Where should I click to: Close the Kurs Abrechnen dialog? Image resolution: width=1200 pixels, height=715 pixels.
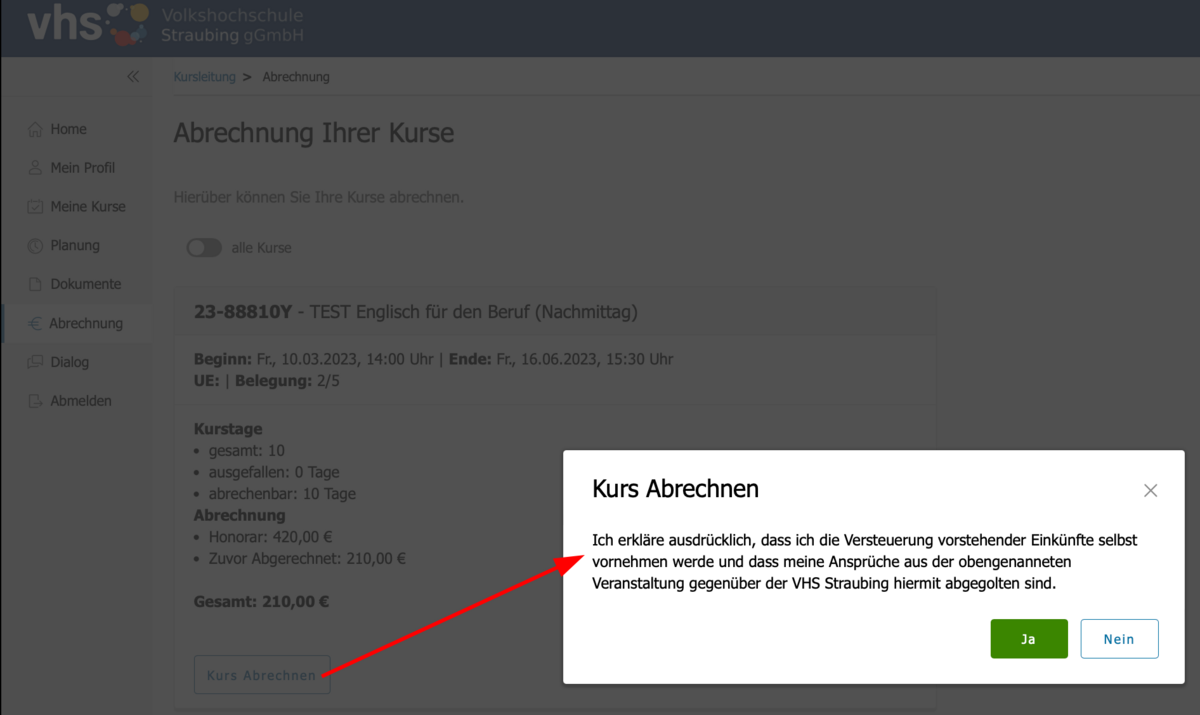click(1150, 490)
